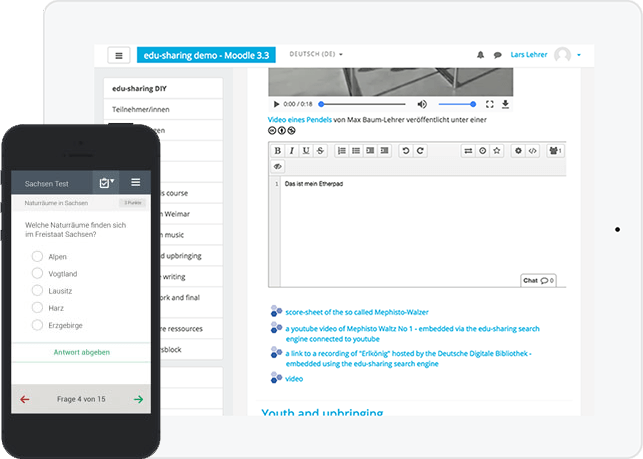Open Etherpad settings gear icon
This screenshot has height=459, width=643.
517,150
